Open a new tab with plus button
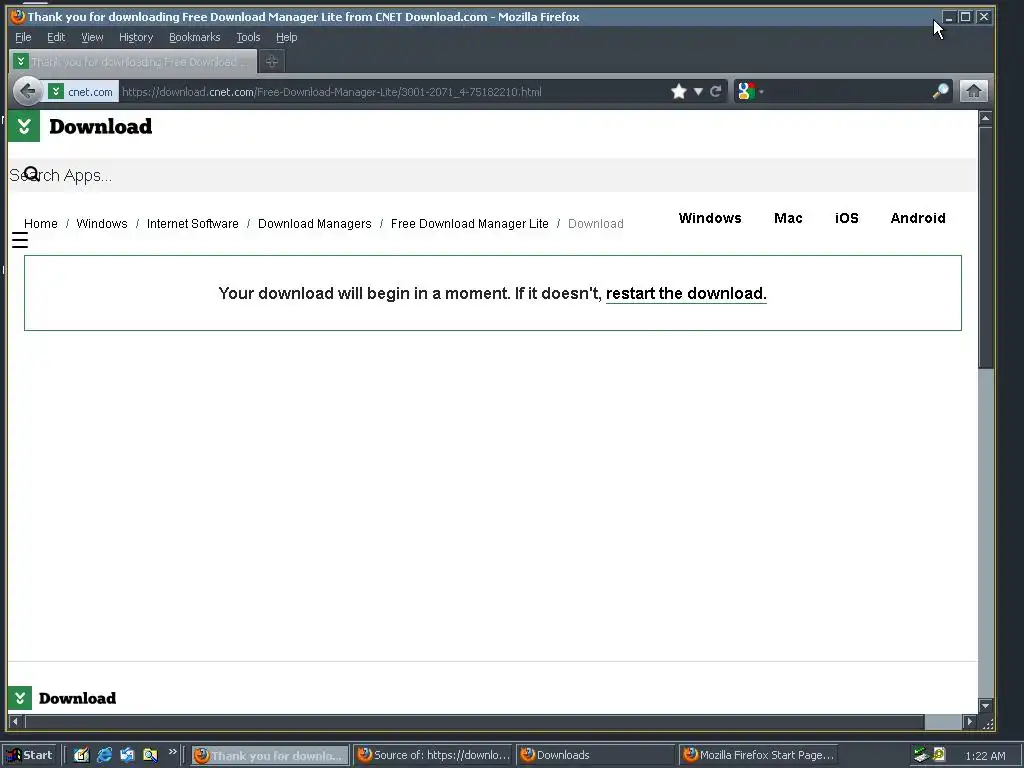 (272, 61)
